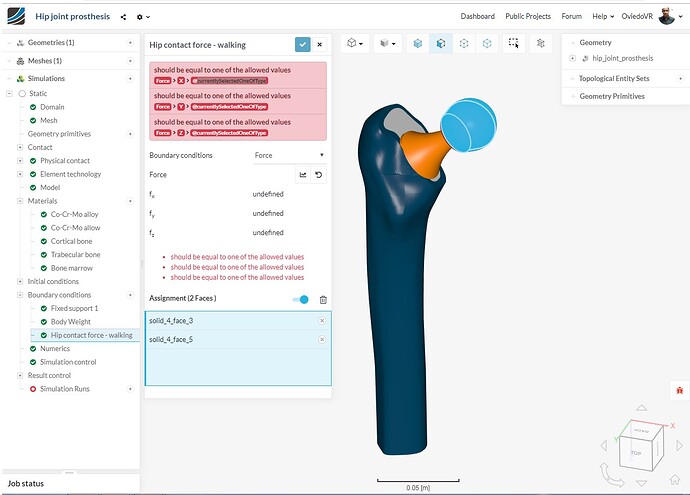Expand the Element technology node

click(x=20, y=174)
